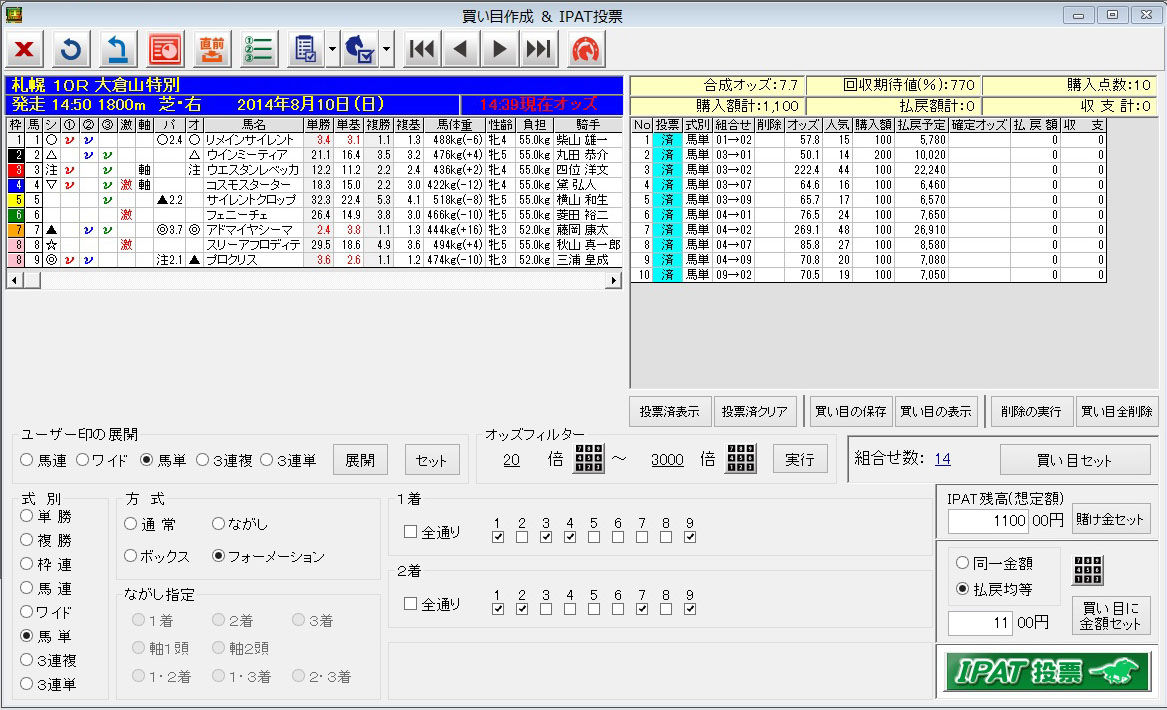1167x710 pixels.
Task: Click odds filter lower value 20
Action: point(511,460)
